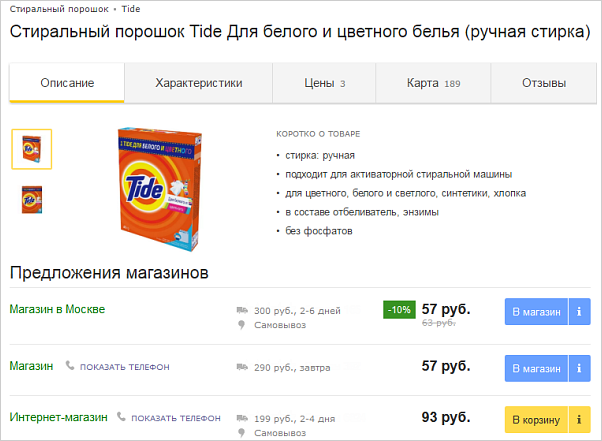Click the large Tide box image

(160, 190)
